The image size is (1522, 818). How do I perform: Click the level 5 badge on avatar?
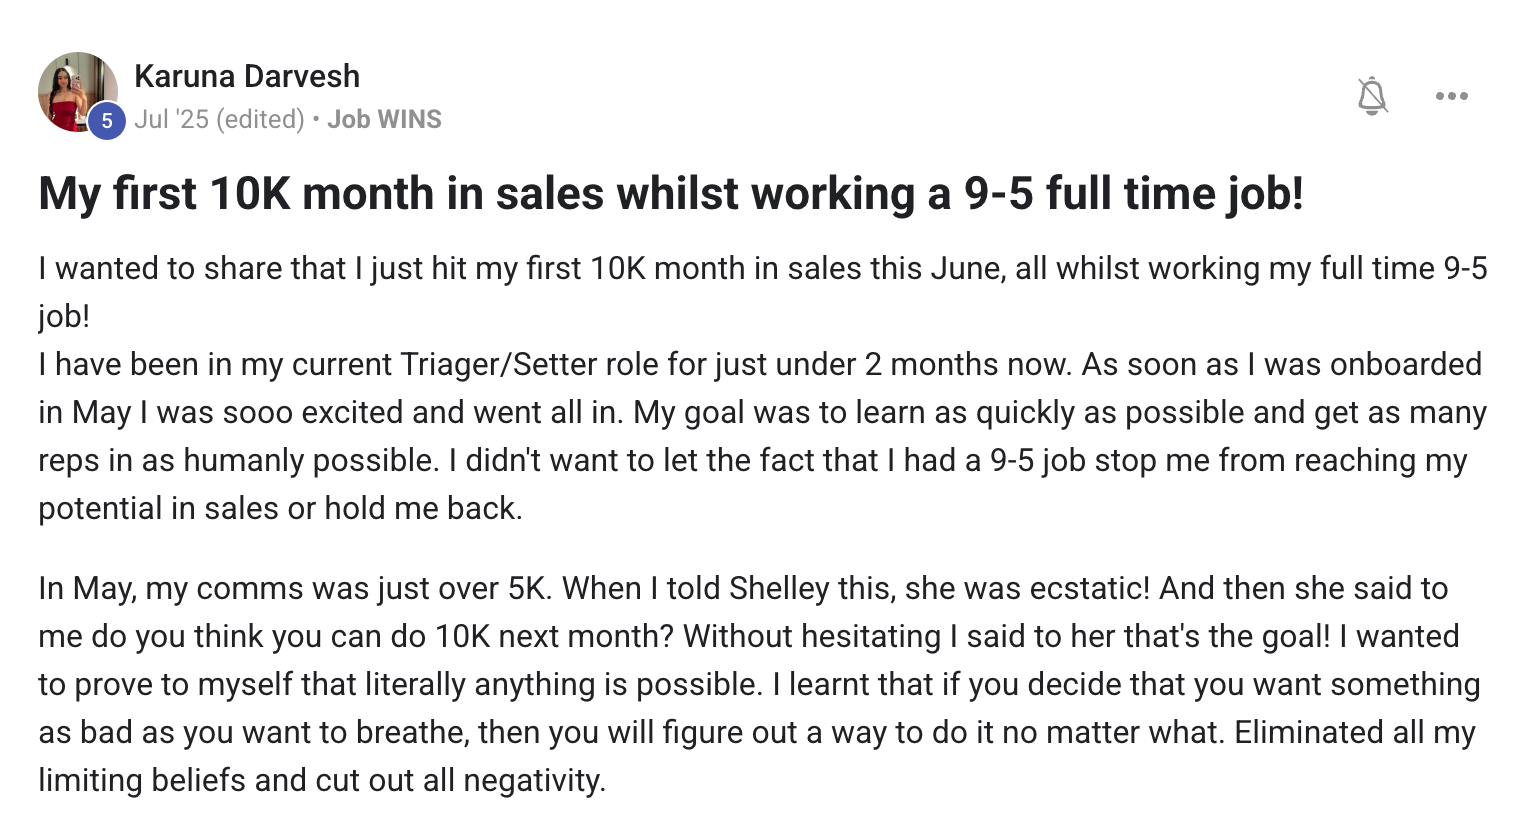(107, 121)
